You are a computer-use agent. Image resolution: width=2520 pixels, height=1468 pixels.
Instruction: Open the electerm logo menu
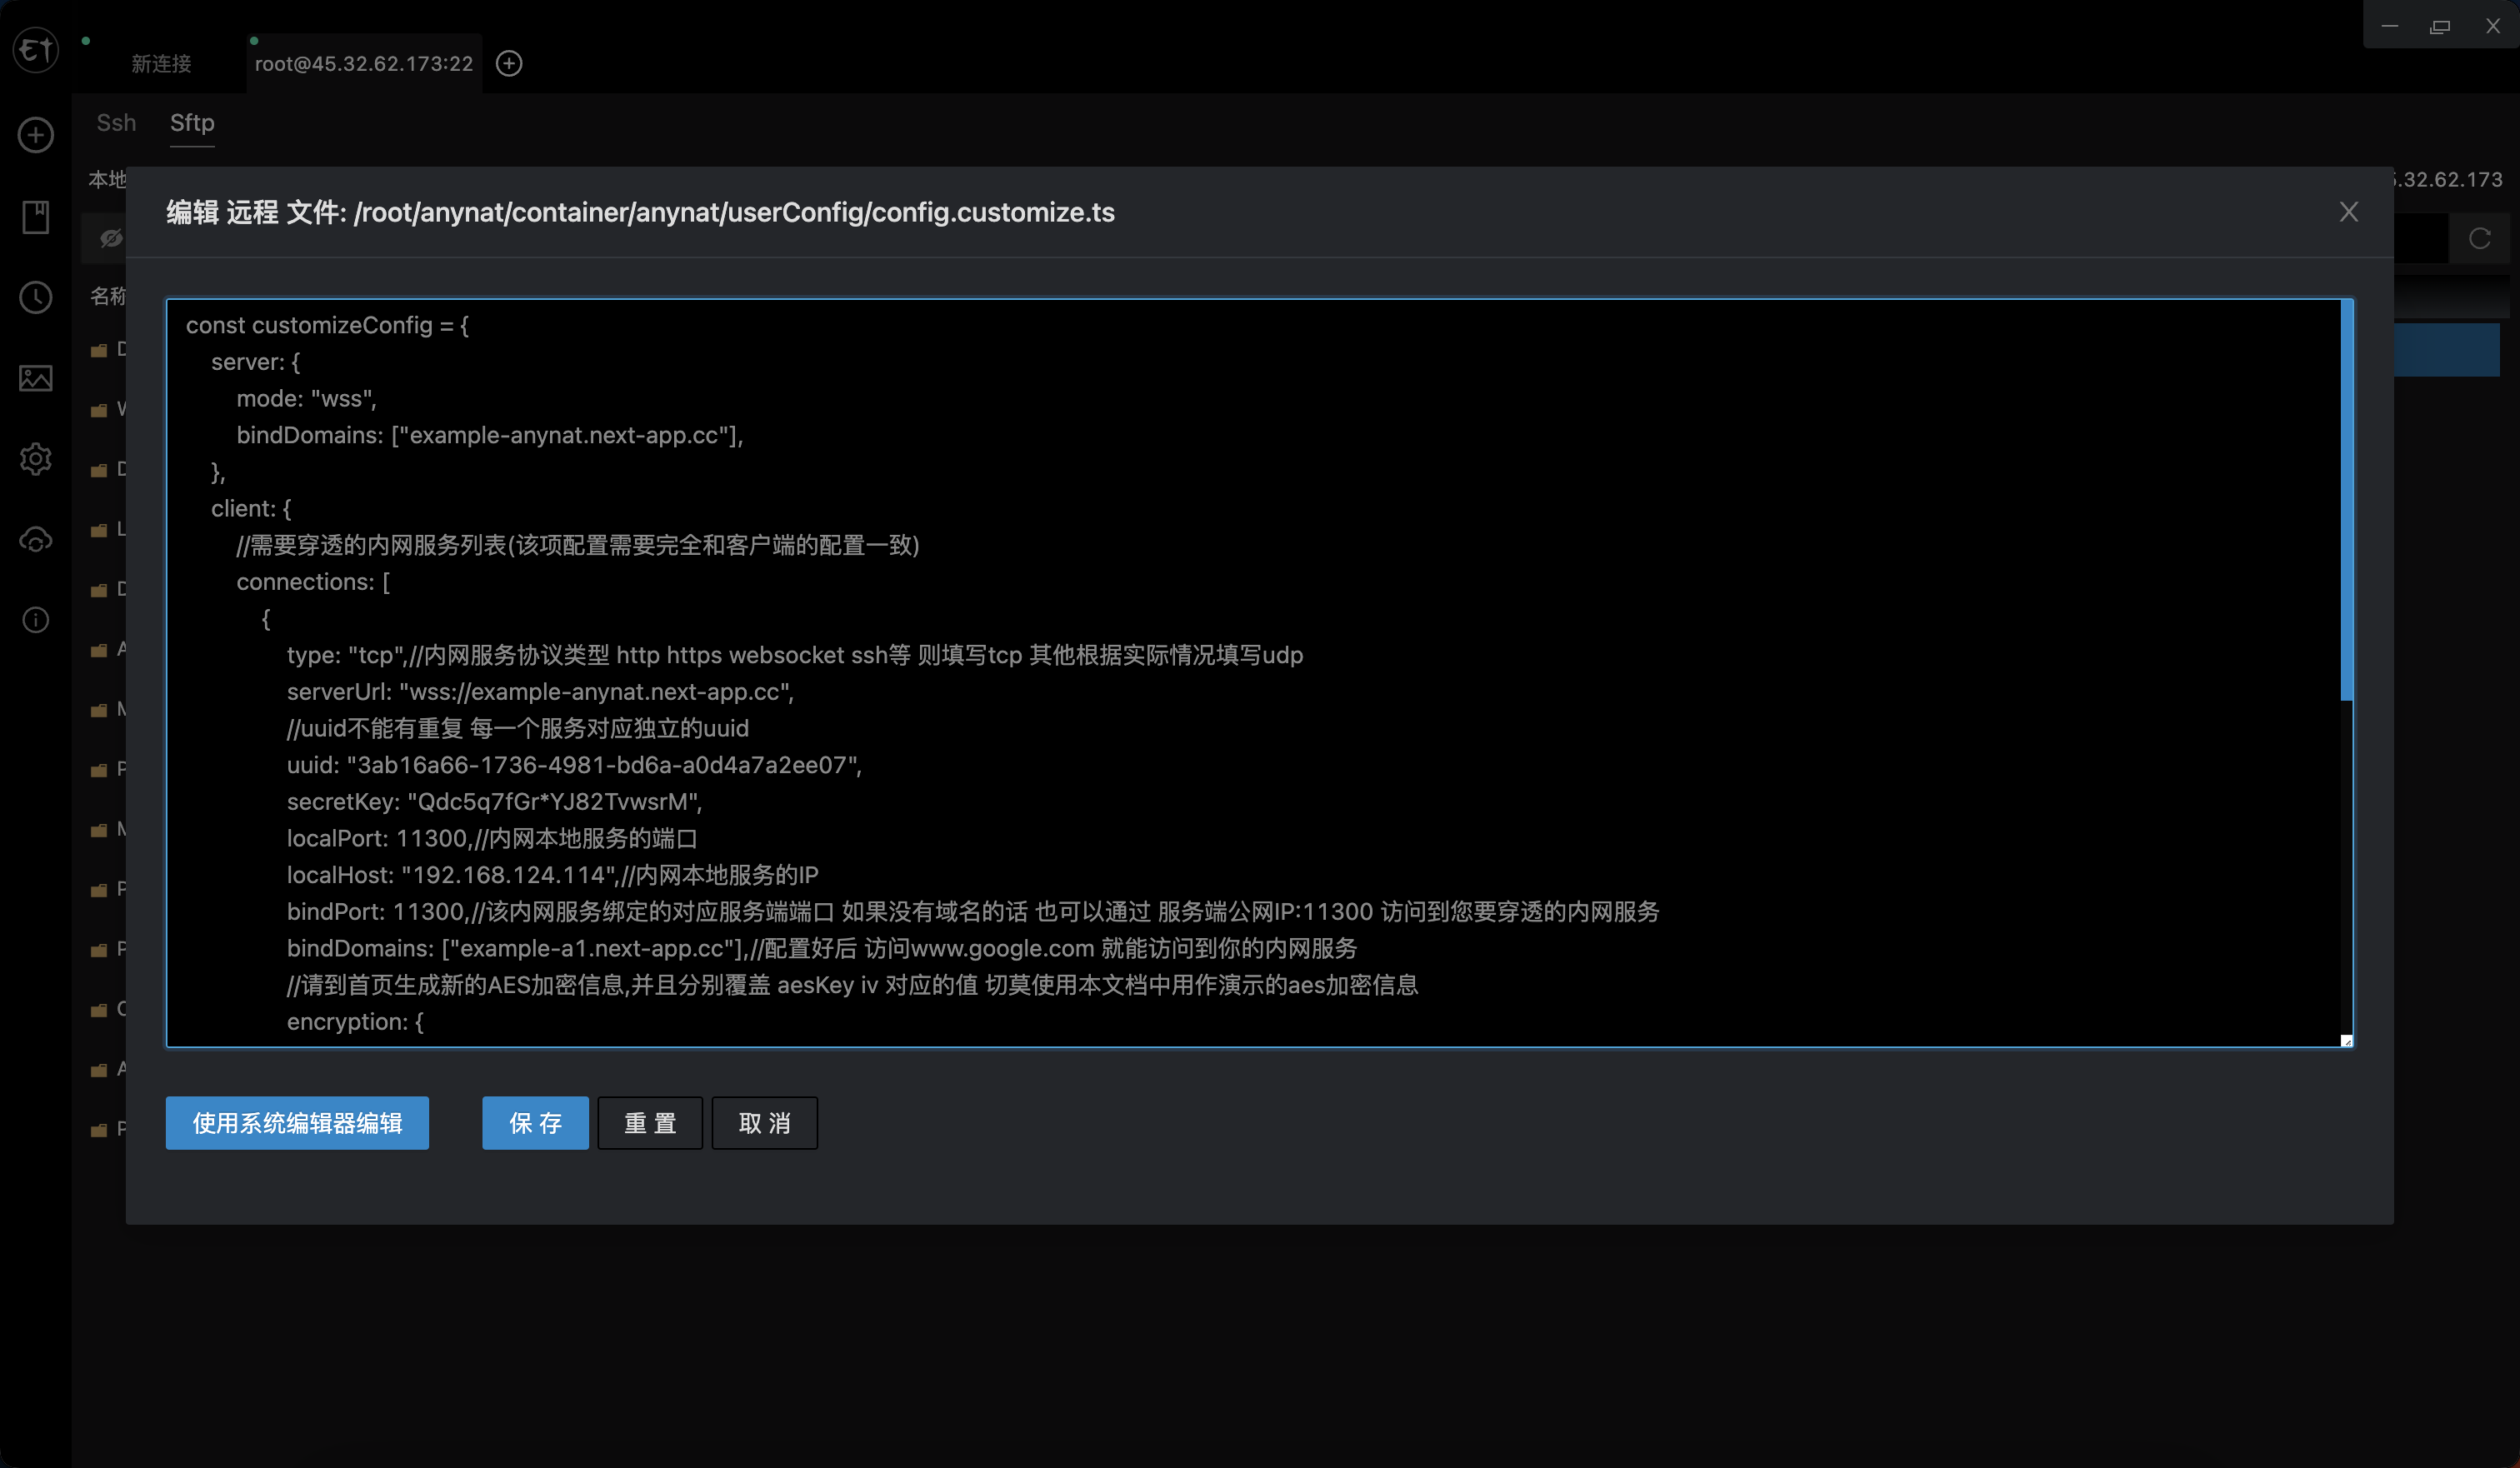35,50
